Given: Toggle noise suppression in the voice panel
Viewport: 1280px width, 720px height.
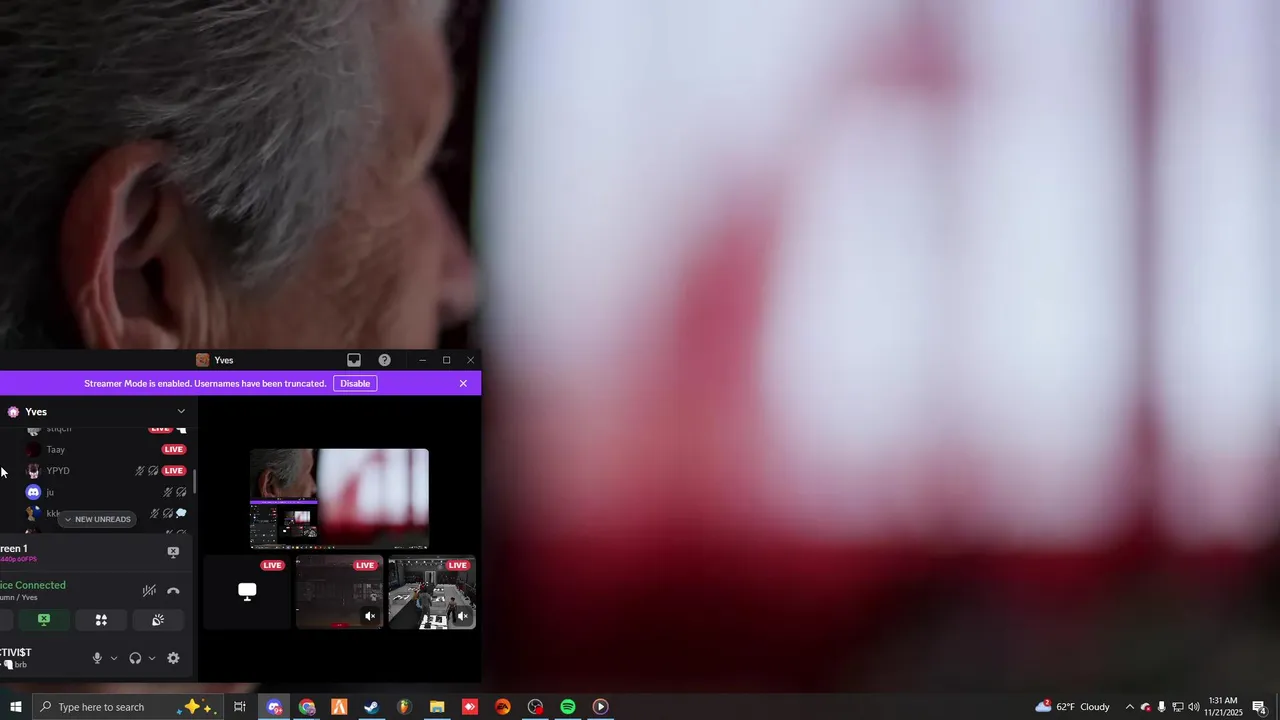Looking at the screenshot, I should (x=149, y=591).
